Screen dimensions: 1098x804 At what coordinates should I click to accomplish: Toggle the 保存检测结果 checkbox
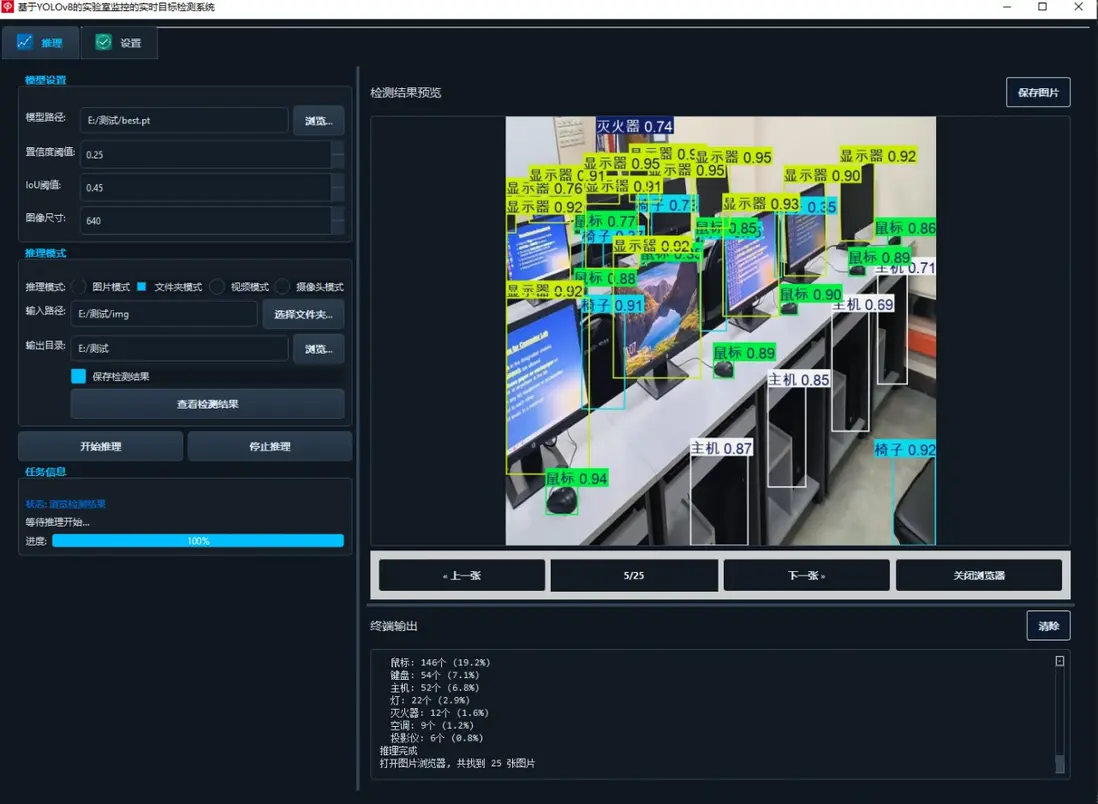(79, 377)
